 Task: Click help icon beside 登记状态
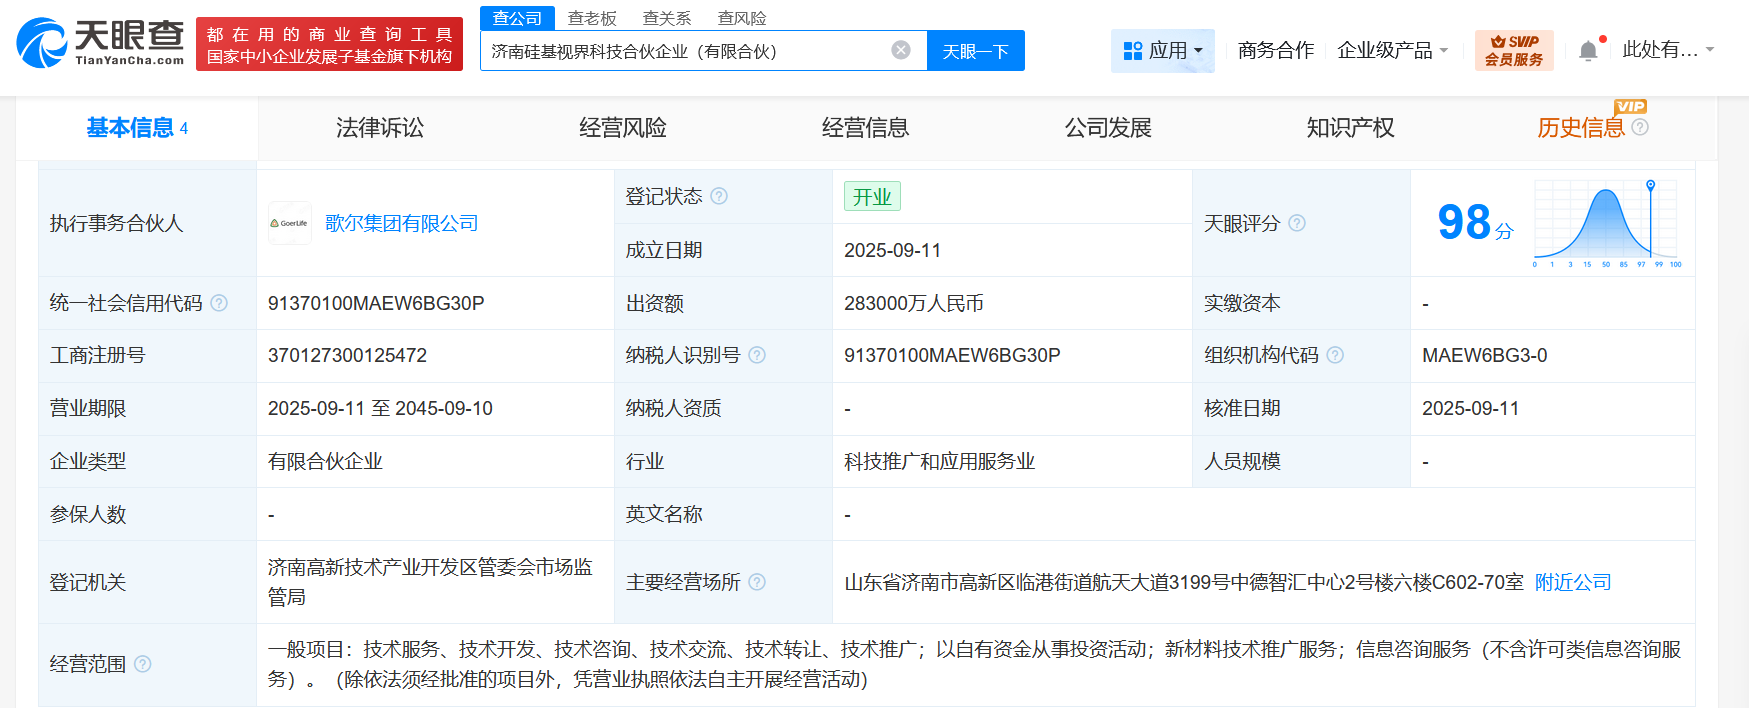coord(719,196)
